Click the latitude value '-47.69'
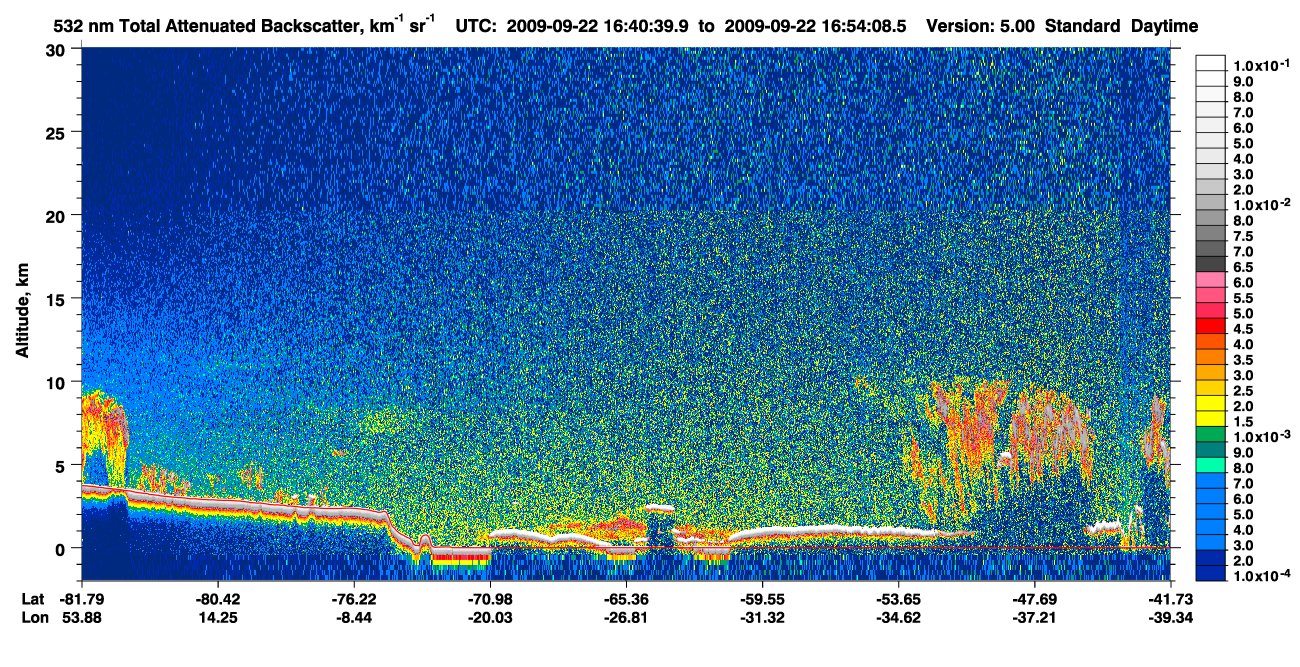The height and width of the screenshot is (667, 1300). [x=1034, y=600]
